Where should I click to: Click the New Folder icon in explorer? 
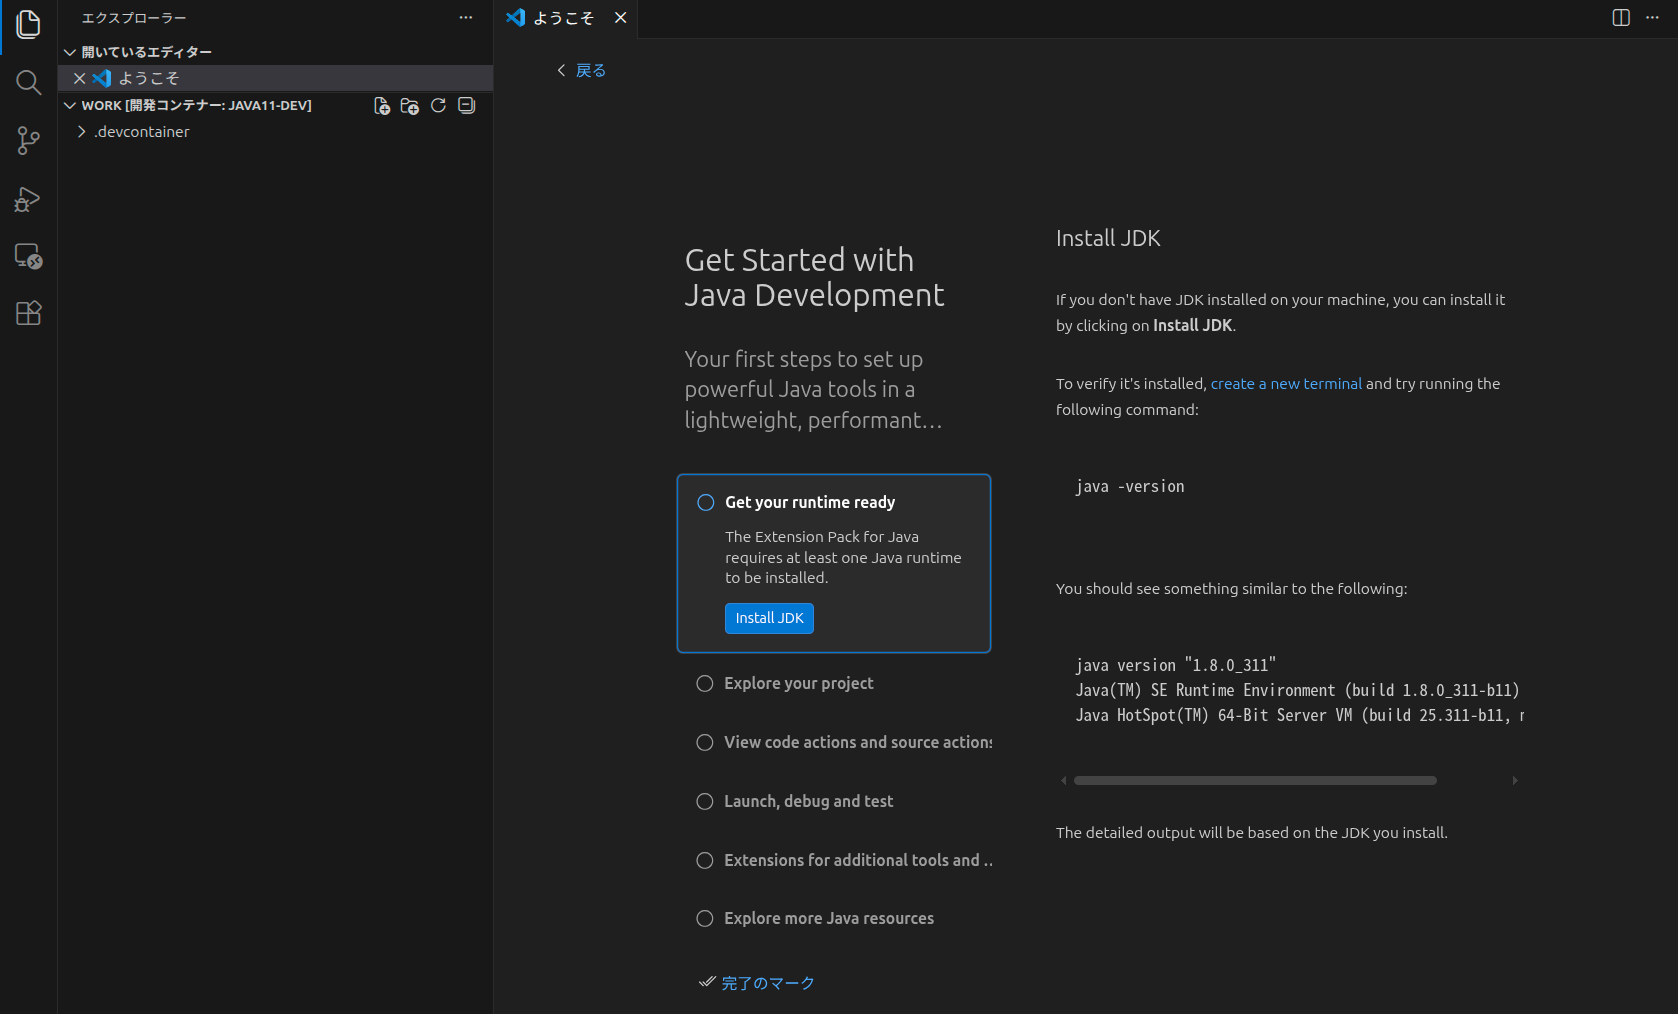pos(409,106)
